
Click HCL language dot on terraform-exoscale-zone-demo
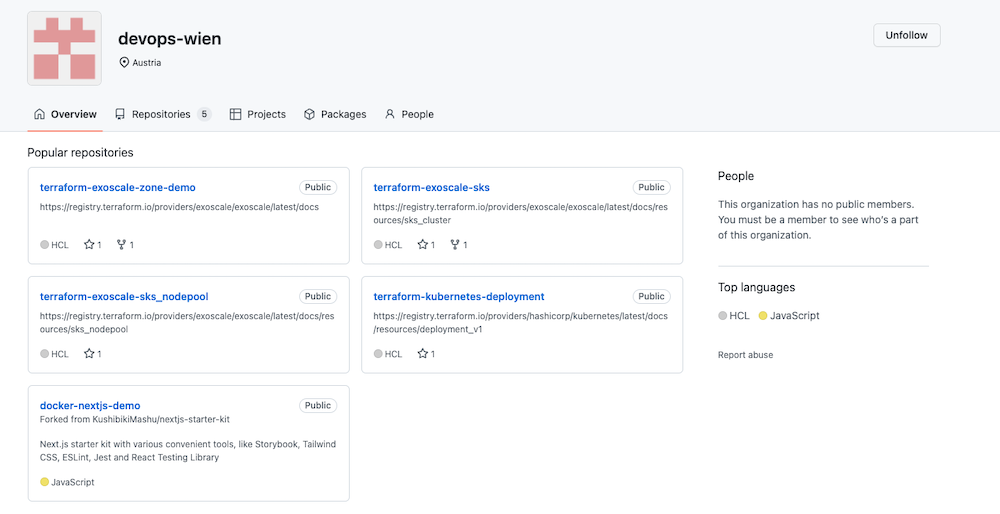[45, 244]
